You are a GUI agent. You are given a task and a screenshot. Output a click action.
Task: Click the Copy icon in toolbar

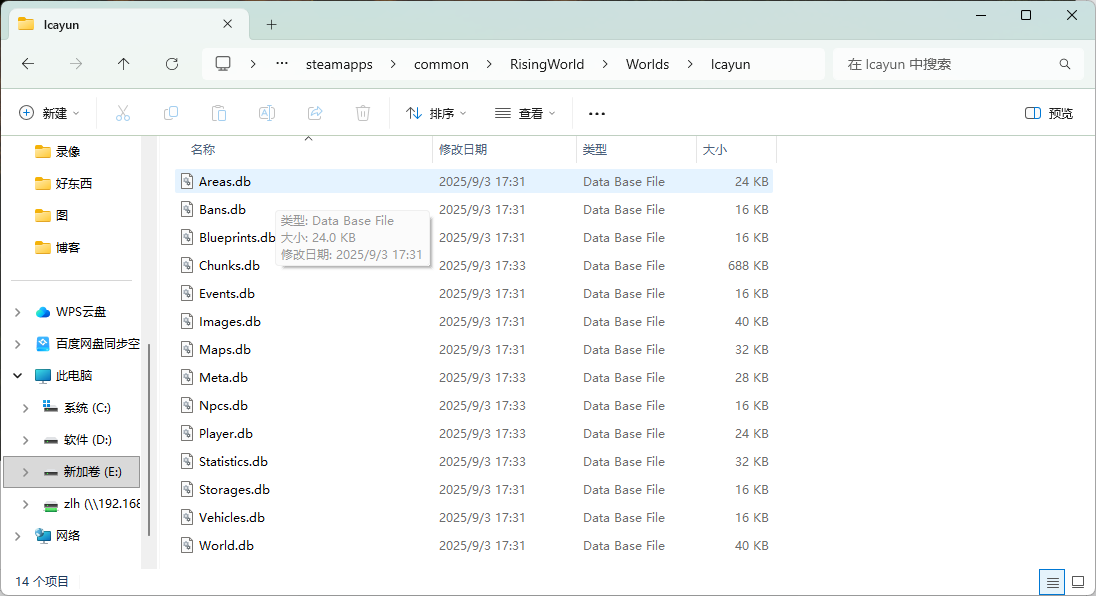tap(171, 113)
